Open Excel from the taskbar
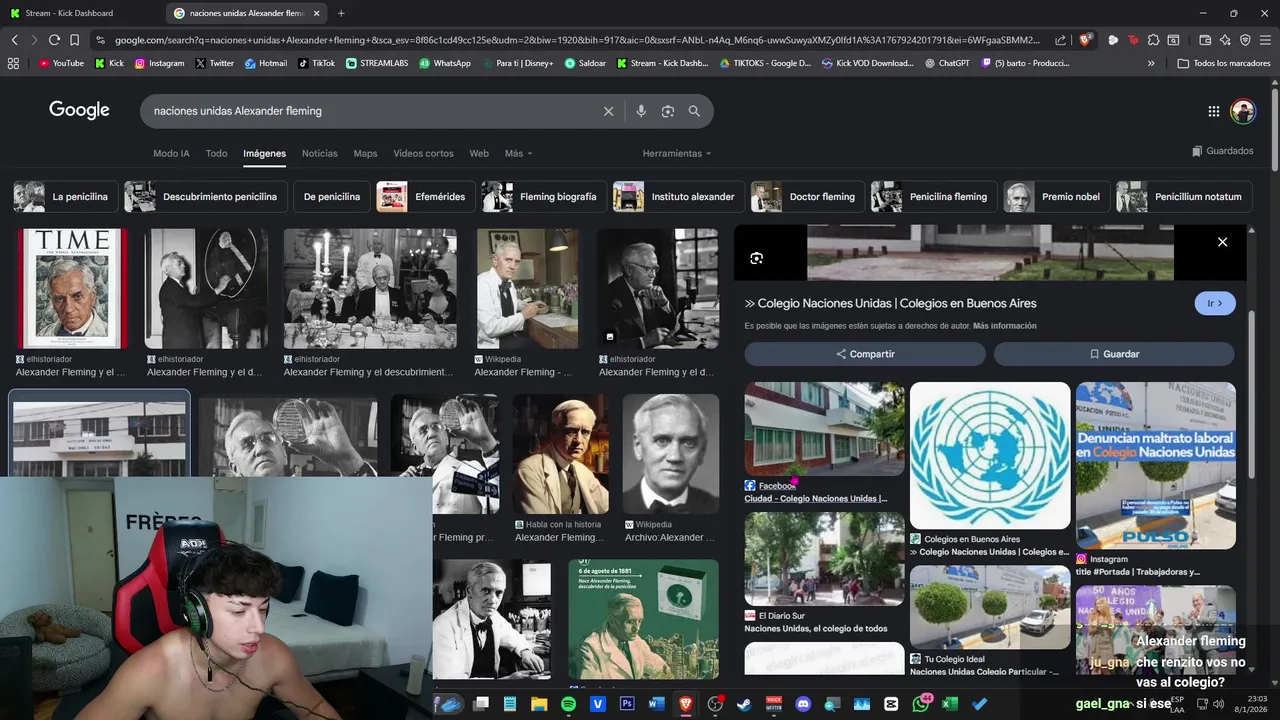 click(x=950, y=704)
